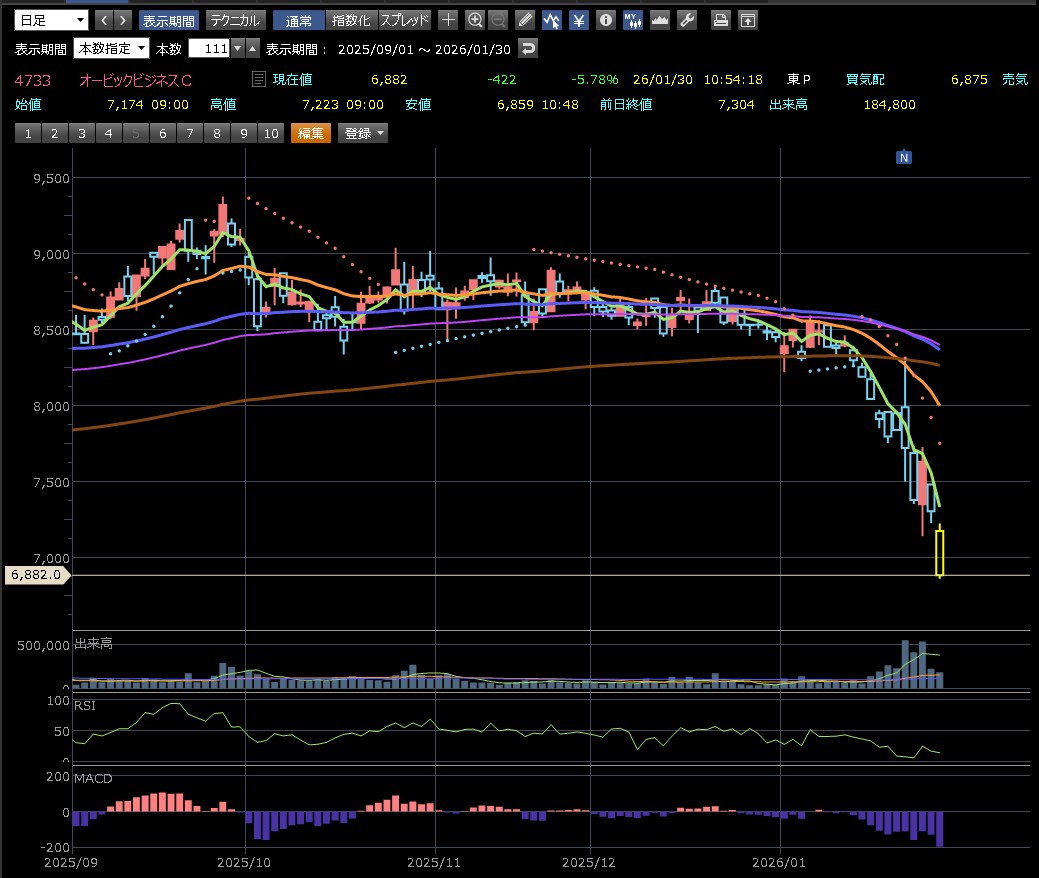Image resolution: width=1039 pixels, height=878 pixels.
Task: Click the orange 編集 edit button
Action: click(x=310, y=133)
